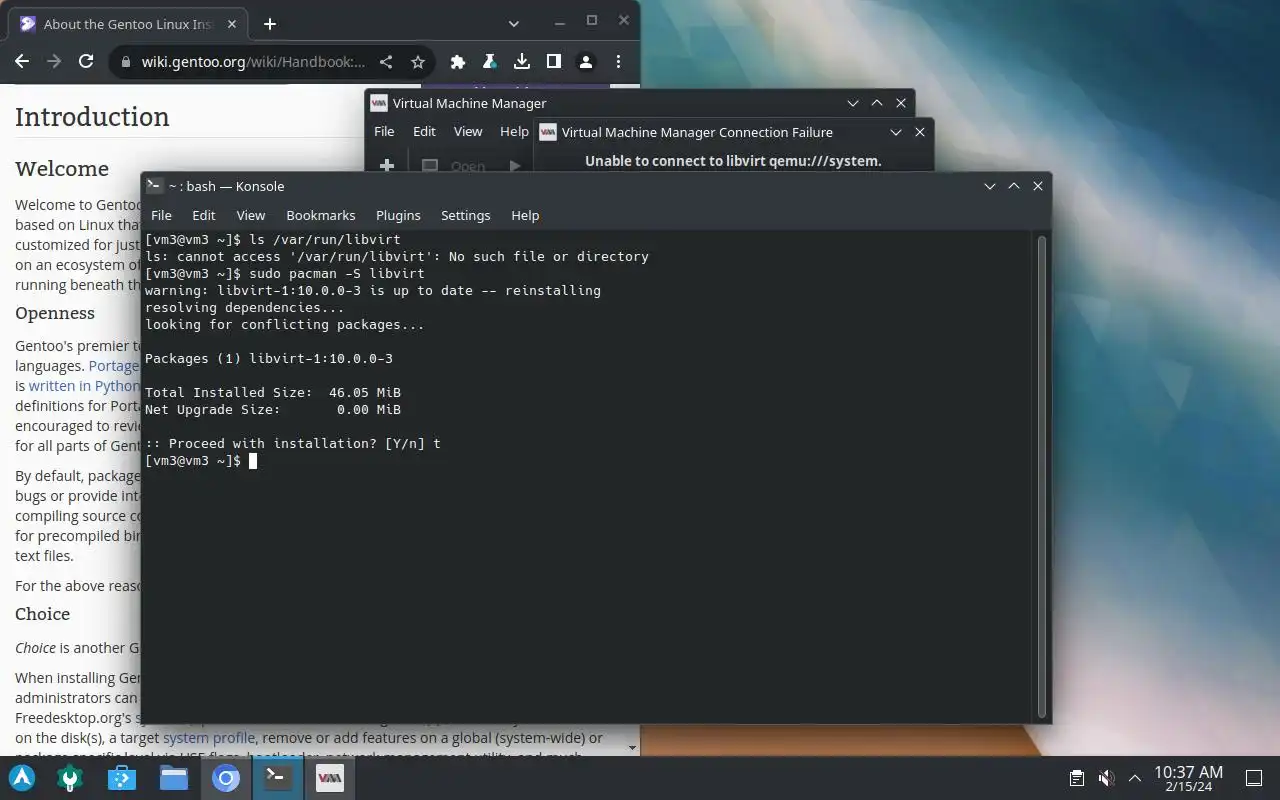
Task: Open the muted volume tray icon
Action: coord(1106,778)
